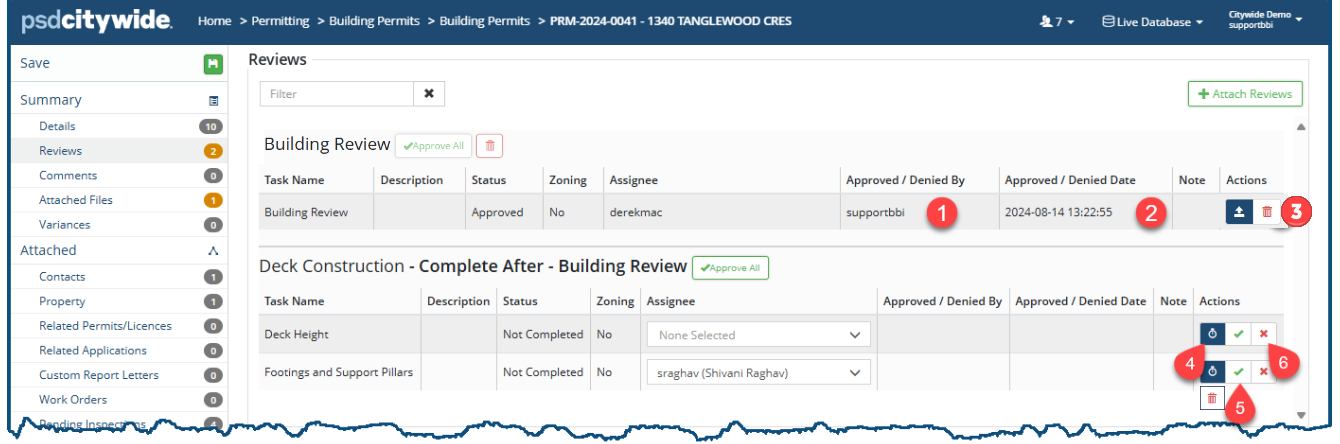This screenshot has height=444, width=1340.
Task: Open Custom Report Letters in sidebar
Action: [99, 376]
